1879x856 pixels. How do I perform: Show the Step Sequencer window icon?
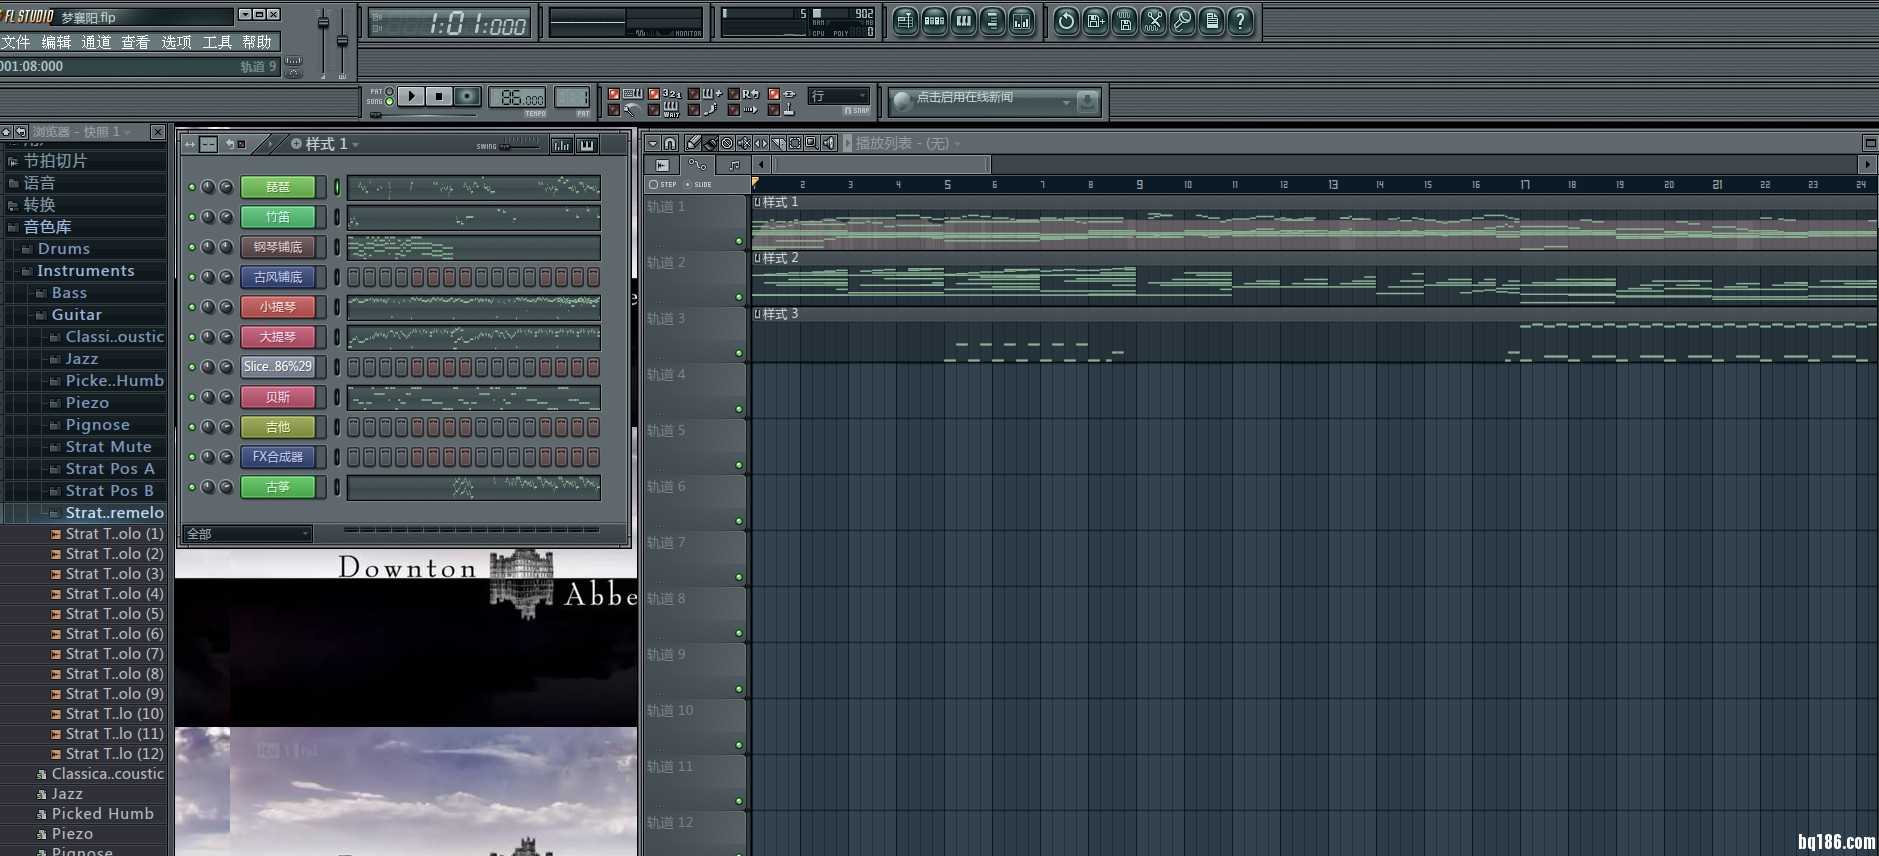[x=934, y=21]
